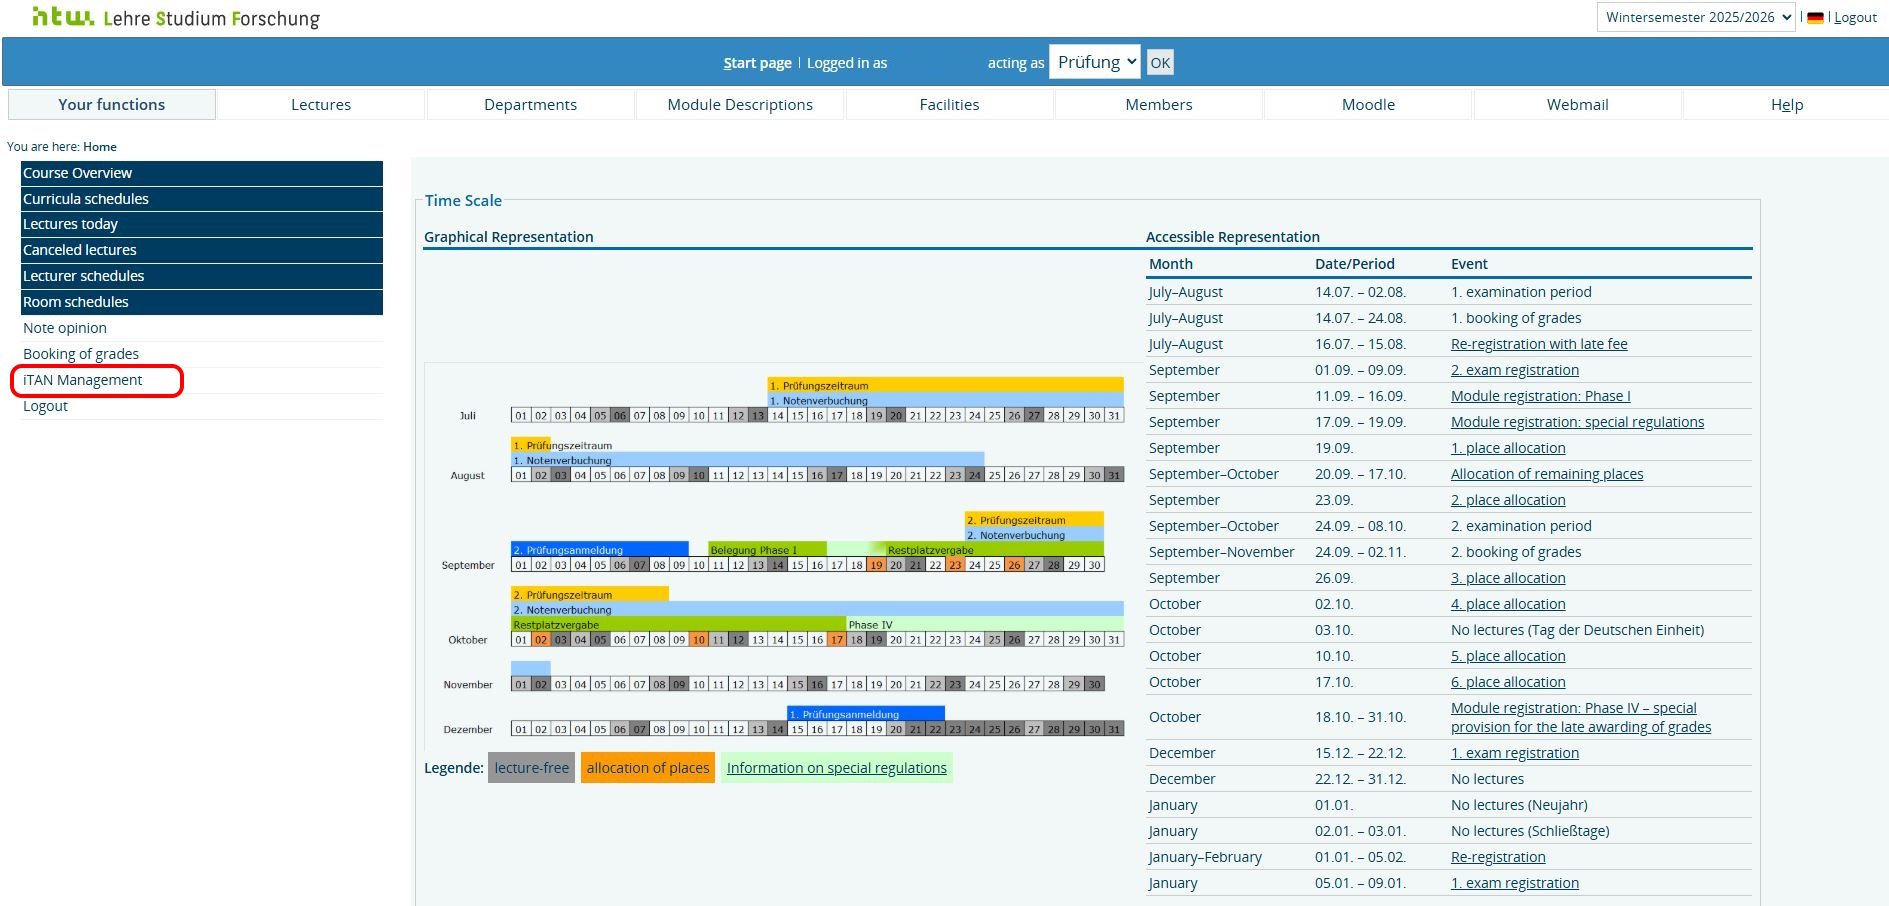Show Canceled lectures from sidebar
The height and width of the screenshot is (906, 1889).
pos(80,250)
